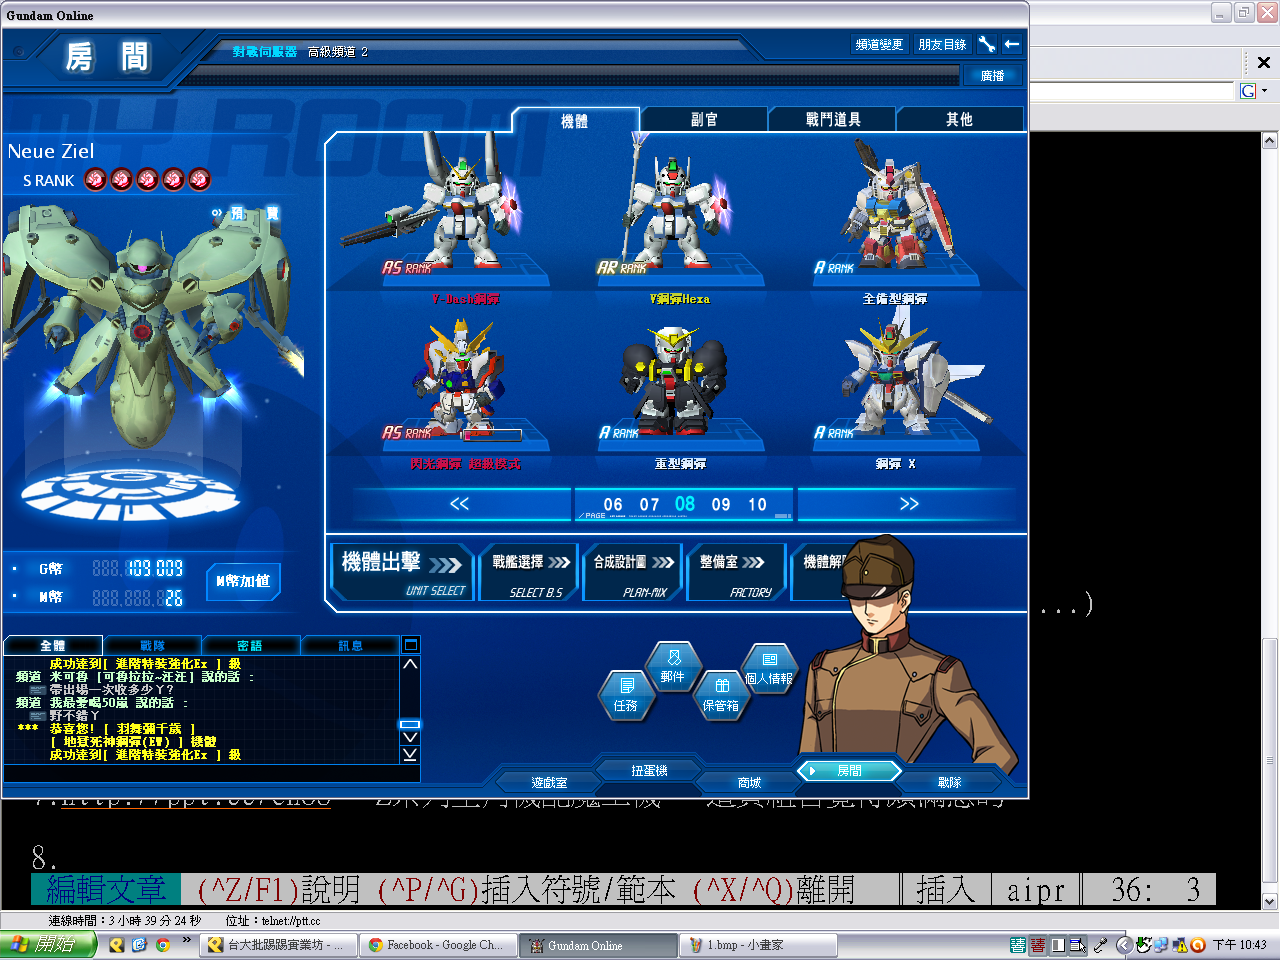Screen dimensions: 1280x960
Task: Open the 任務 mission hexagon icon
Action: pos(626,695)
